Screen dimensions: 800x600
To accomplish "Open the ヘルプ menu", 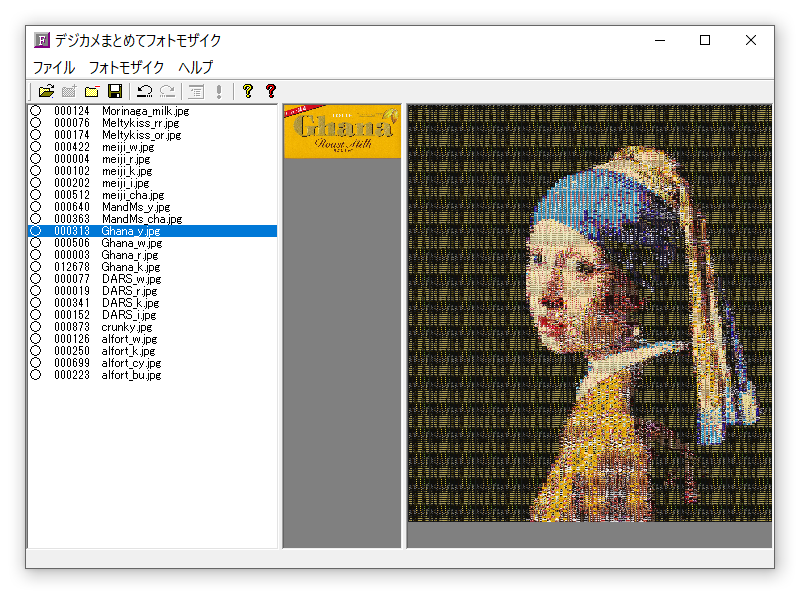I will pos(195,67).
